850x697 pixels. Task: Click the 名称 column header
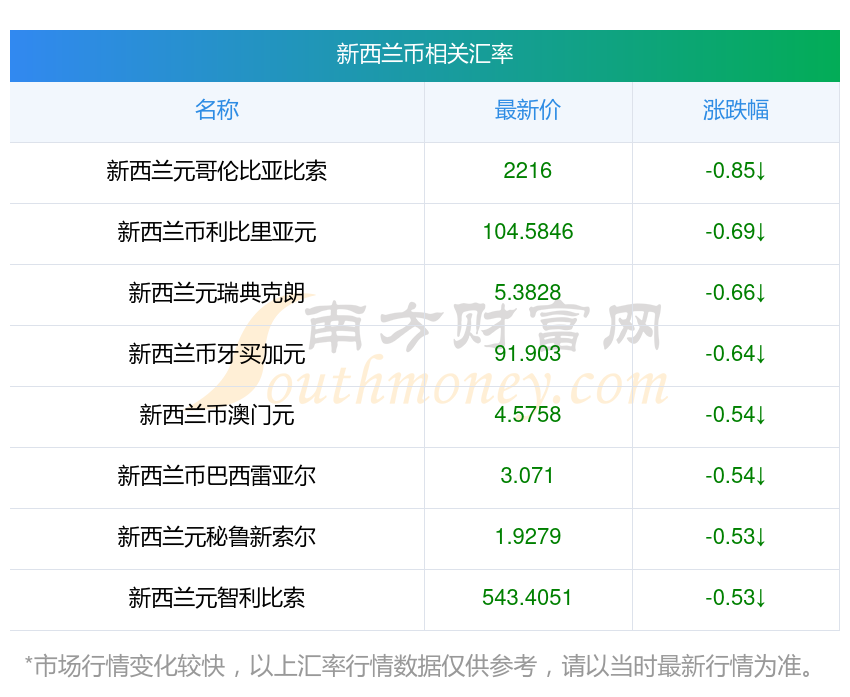pos(217,110)
